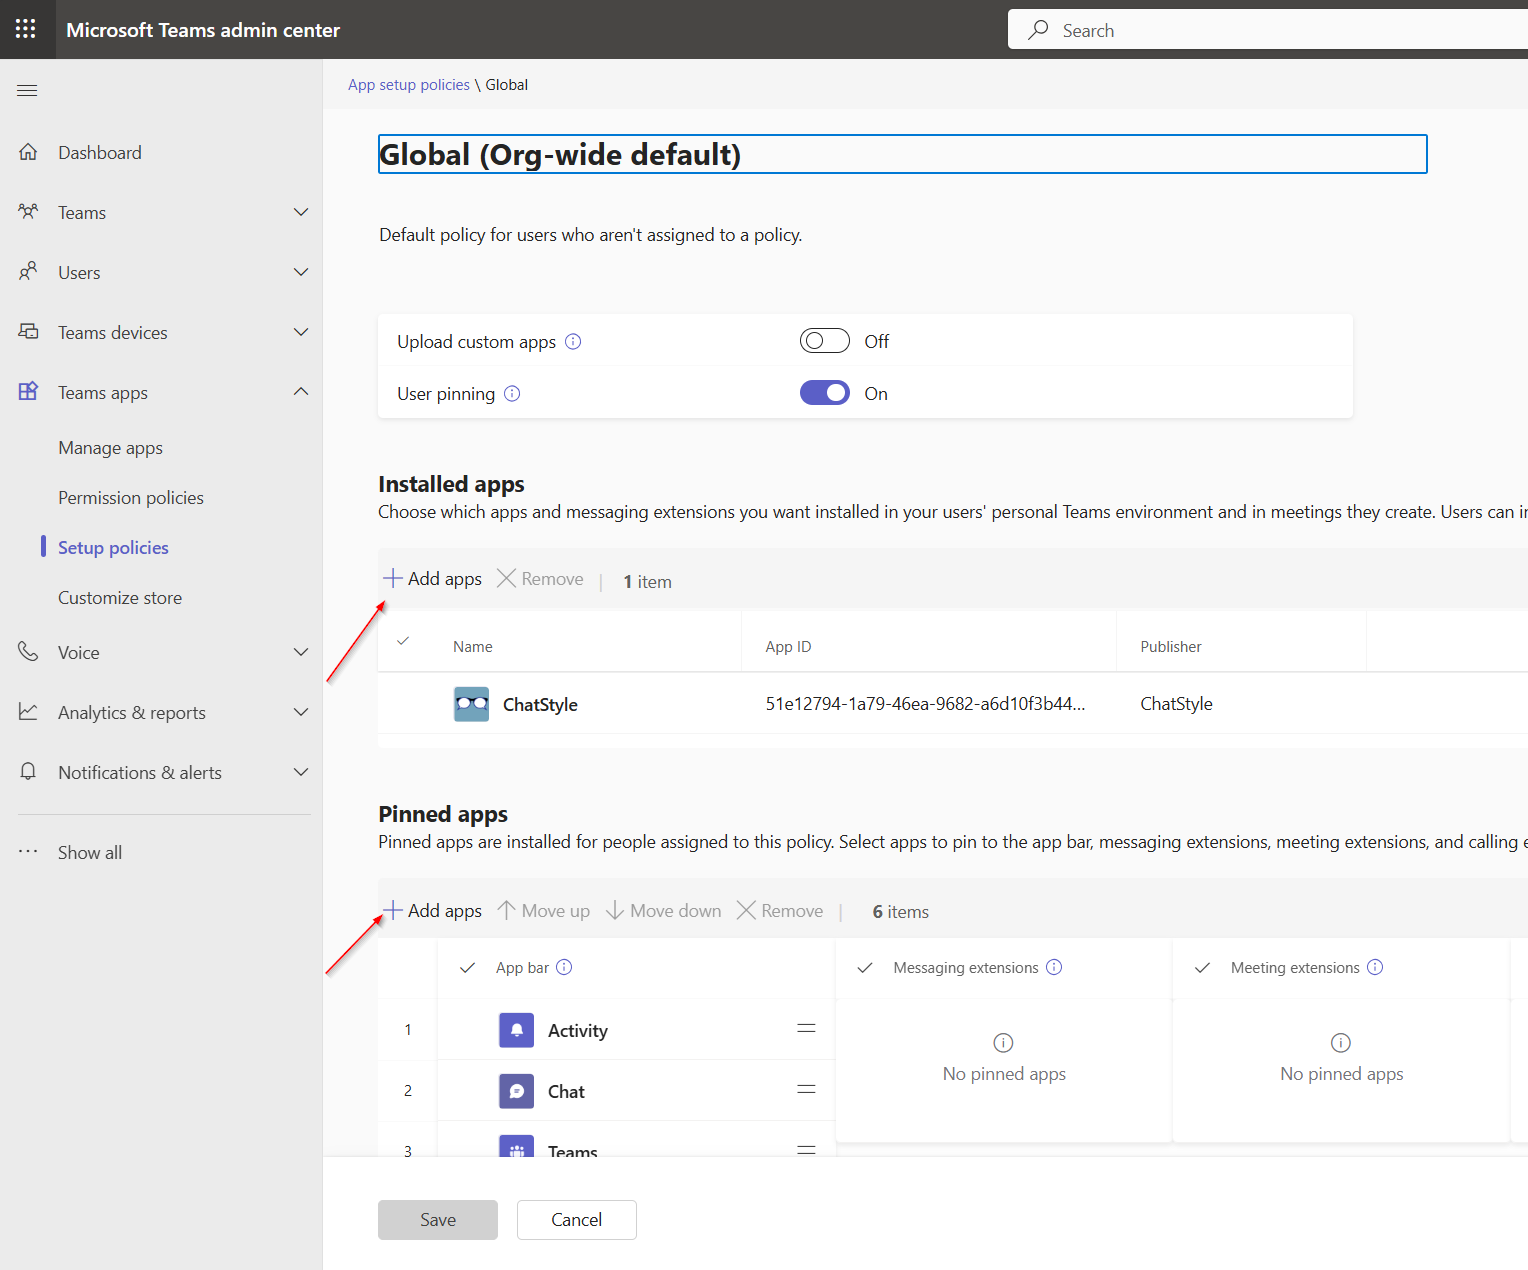This screenshot has height=1270, width=1528.
Task: Expand the Notifications & alerts section
Action: coord(301,772)
